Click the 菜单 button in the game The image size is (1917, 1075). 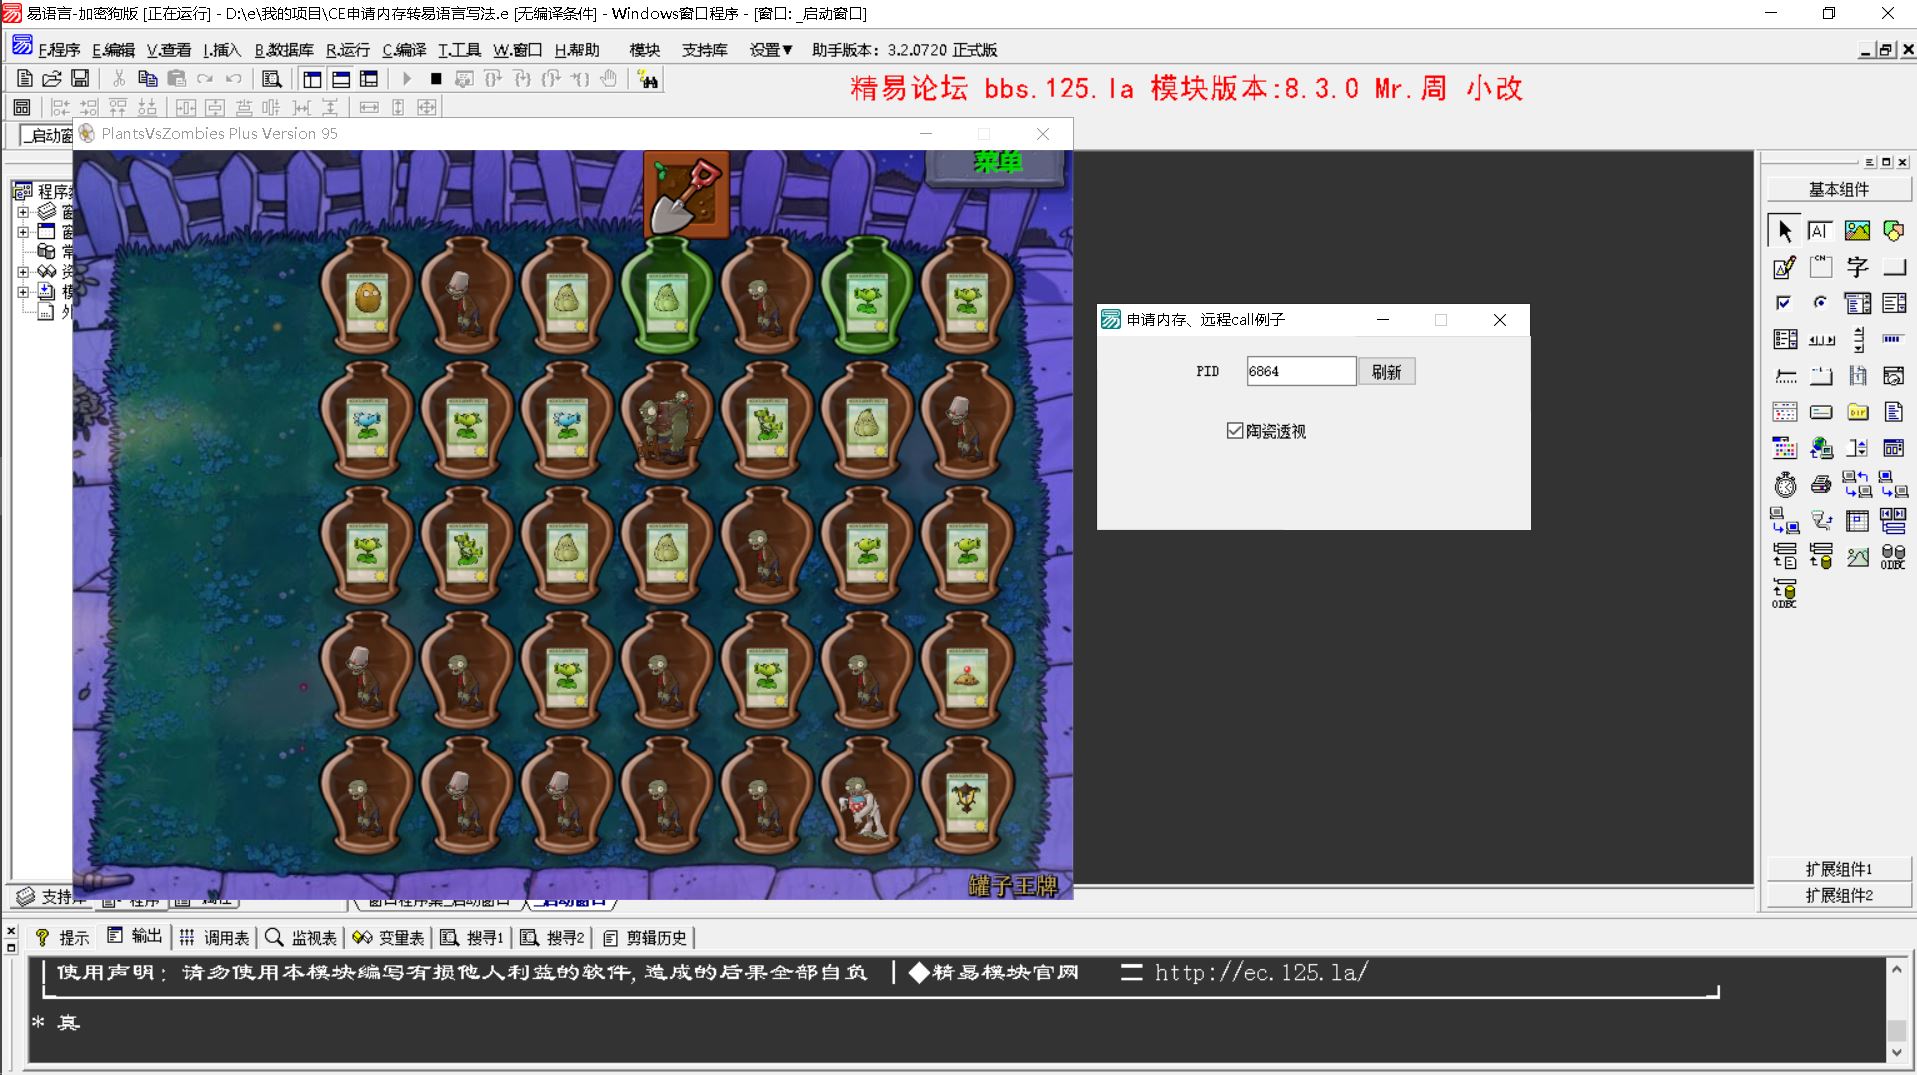coord(996,164)
